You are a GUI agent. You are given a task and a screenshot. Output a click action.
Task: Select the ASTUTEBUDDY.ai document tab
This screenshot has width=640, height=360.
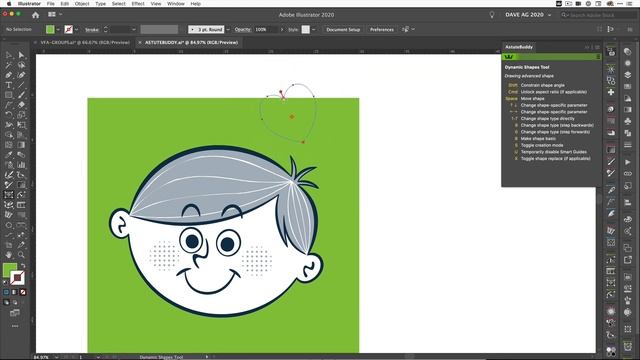(x=191, y=42)
